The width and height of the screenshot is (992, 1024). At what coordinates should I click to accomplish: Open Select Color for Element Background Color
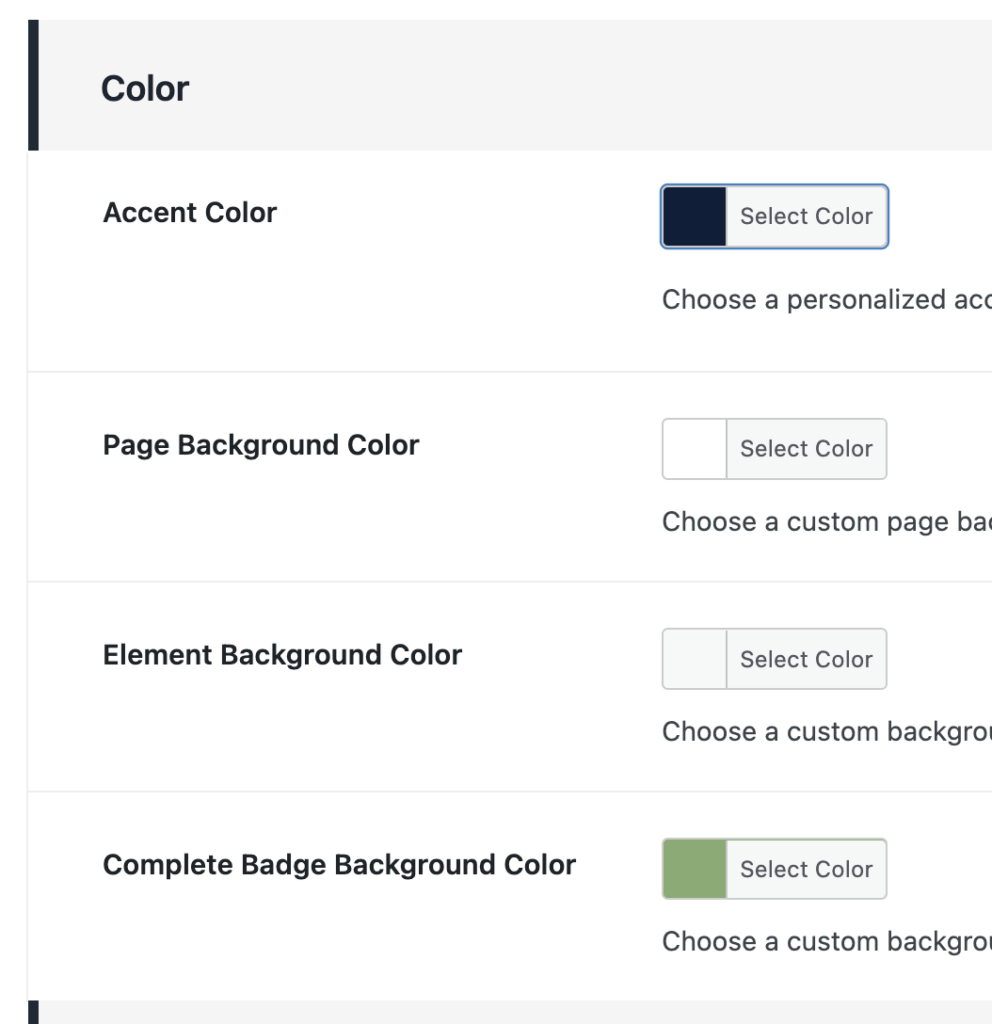(806, 659)
